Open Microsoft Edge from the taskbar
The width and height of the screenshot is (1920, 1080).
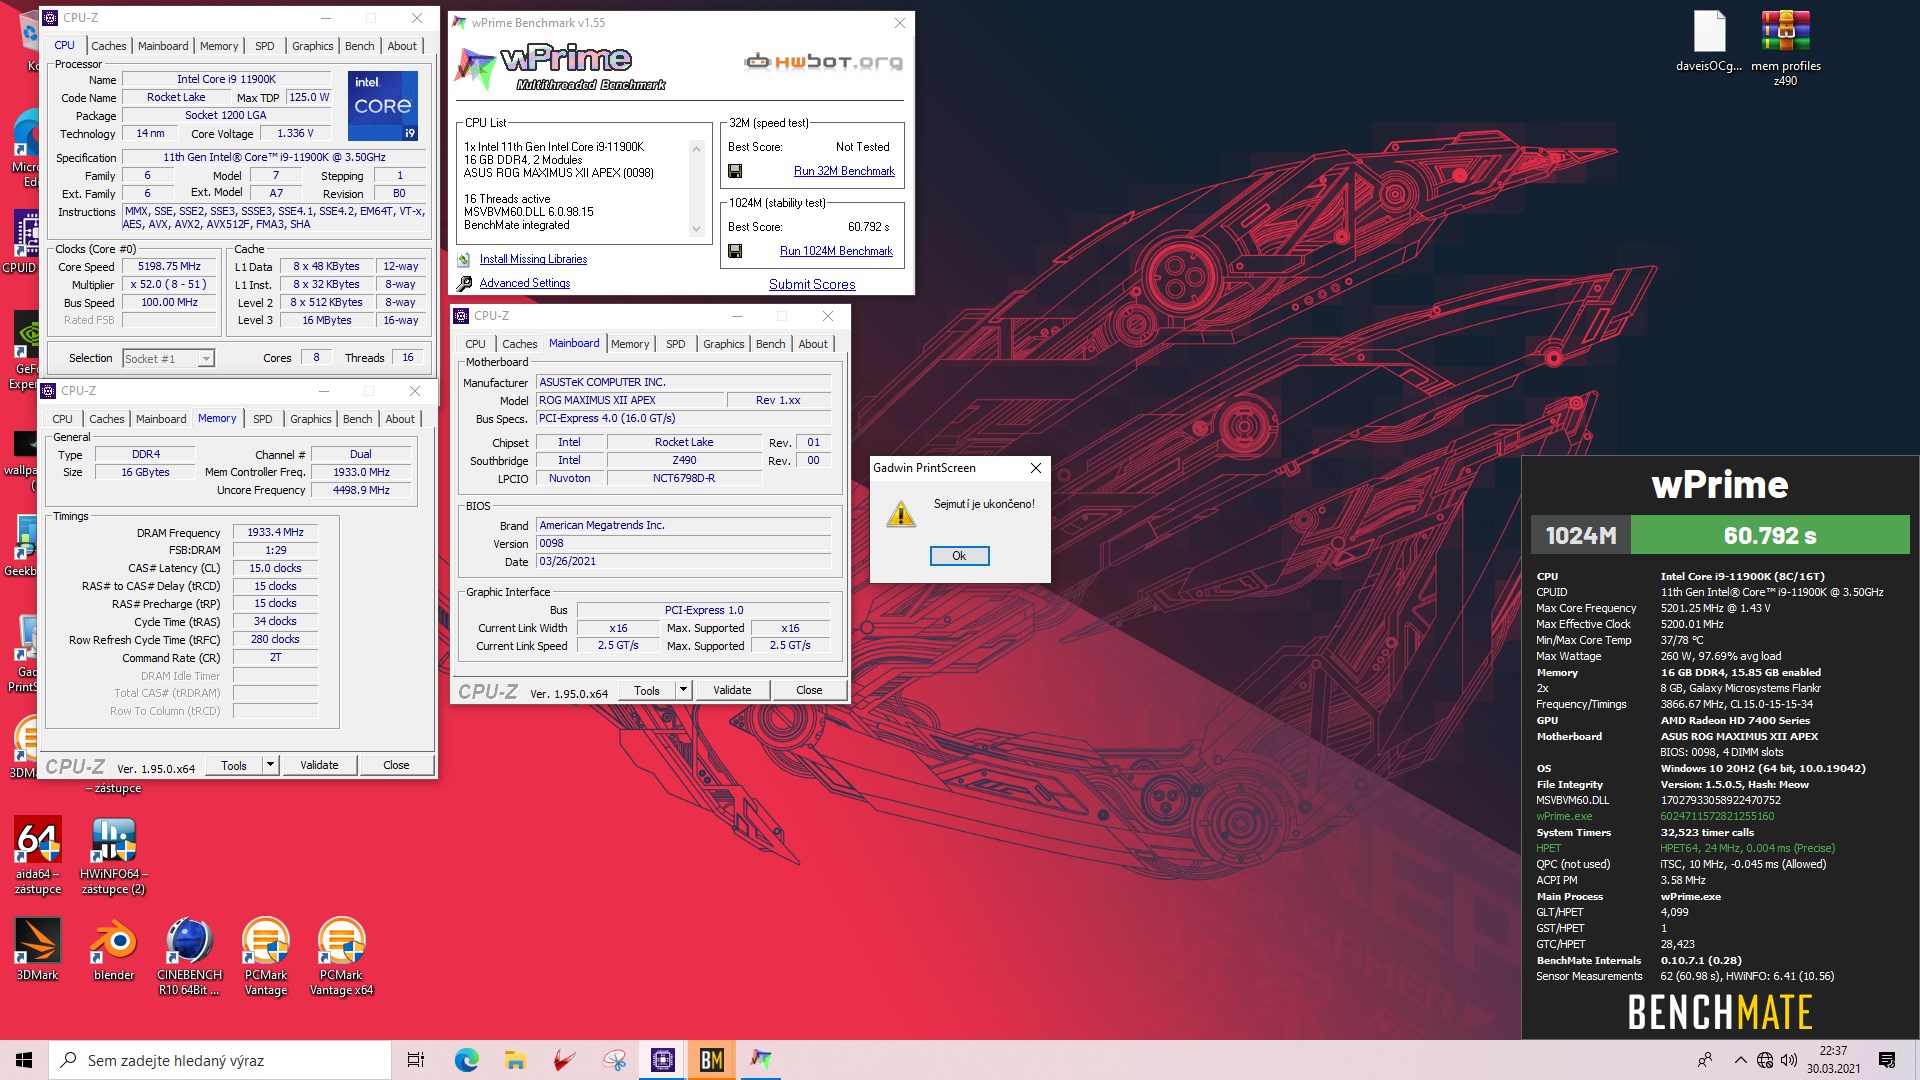466,1060
